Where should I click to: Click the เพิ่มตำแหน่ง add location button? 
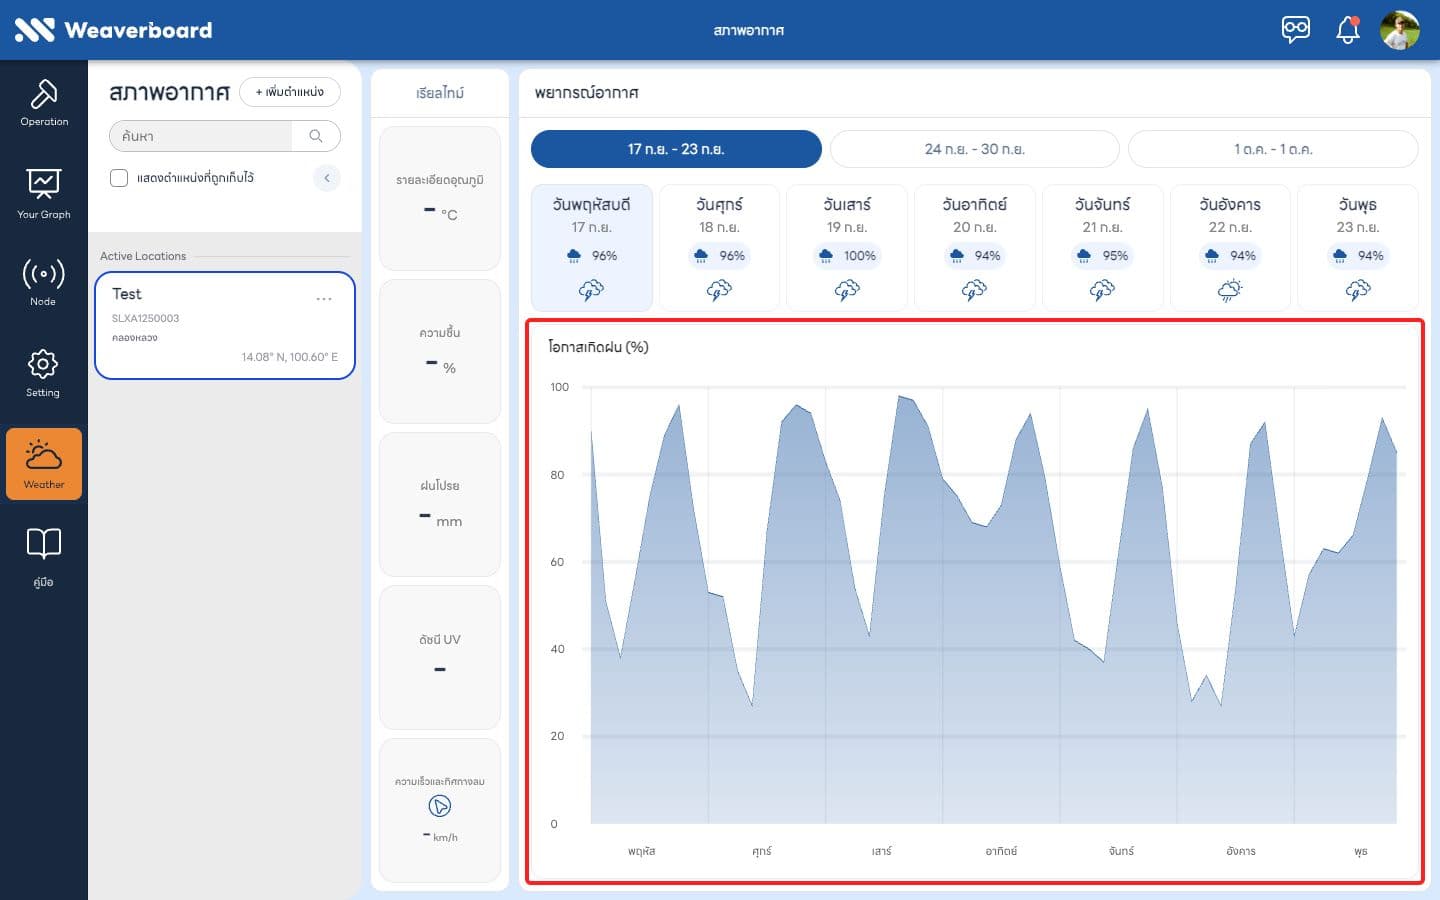pyautogui.click(x=290, y=92)
